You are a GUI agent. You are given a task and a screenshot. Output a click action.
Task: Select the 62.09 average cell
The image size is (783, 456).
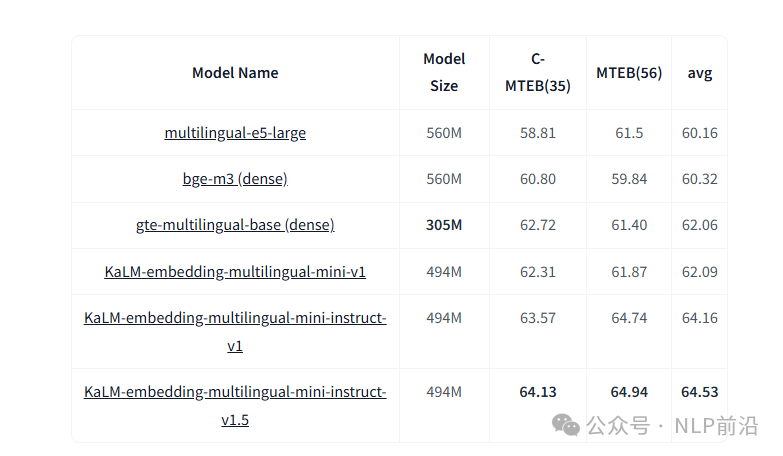point(700,272)
